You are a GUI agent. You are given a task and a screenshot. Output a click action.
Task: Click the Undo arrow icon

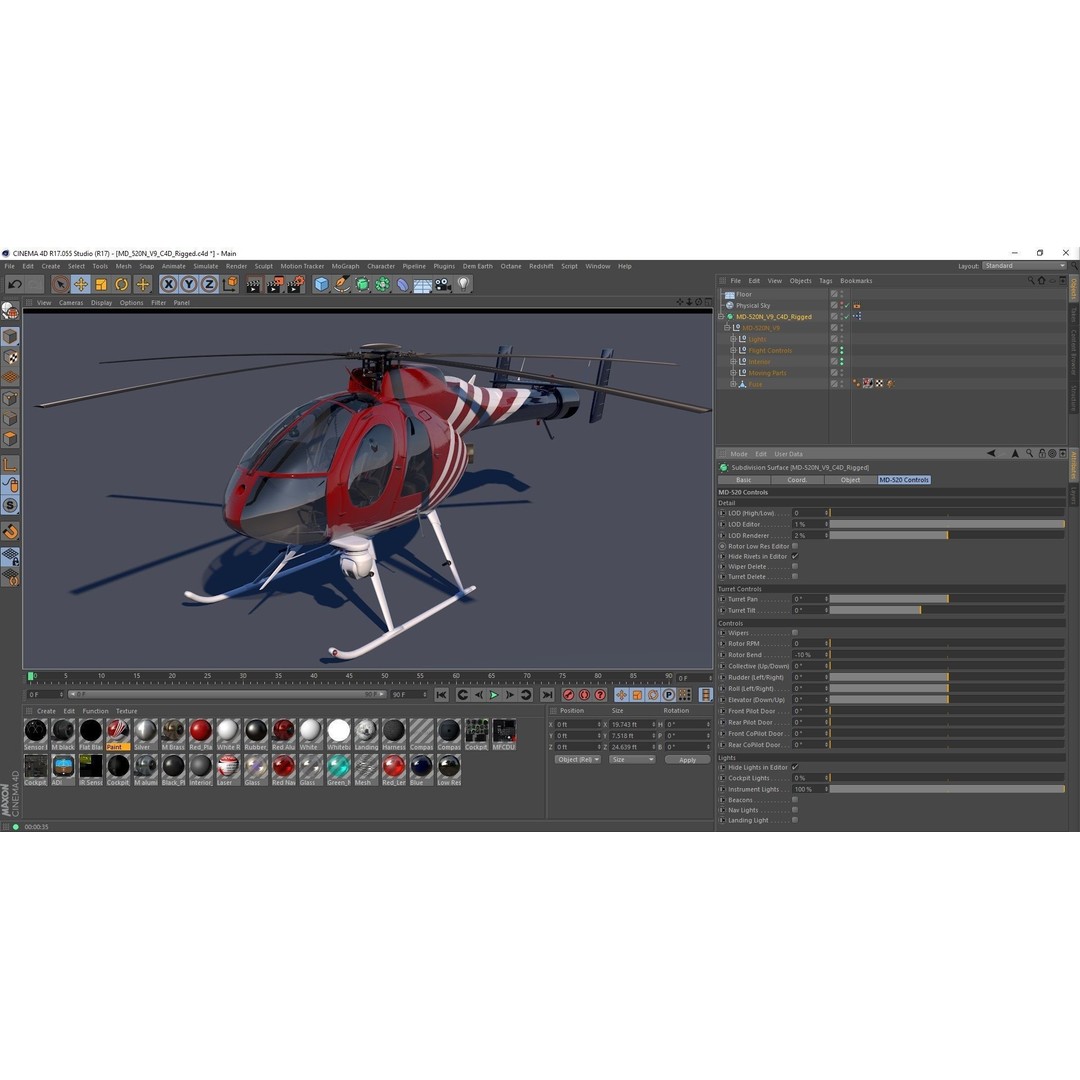[x=15, y=284]
